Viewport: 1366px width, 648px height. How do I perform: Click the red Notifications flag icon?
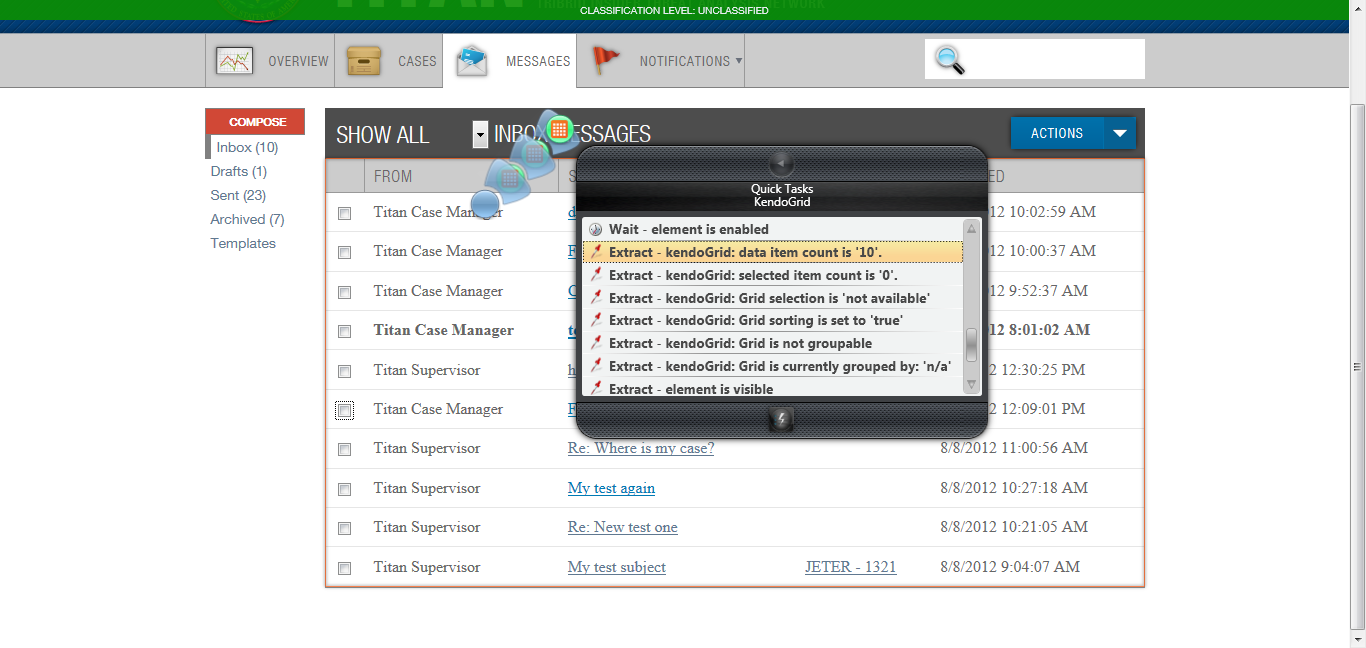(x=605, y=61)
